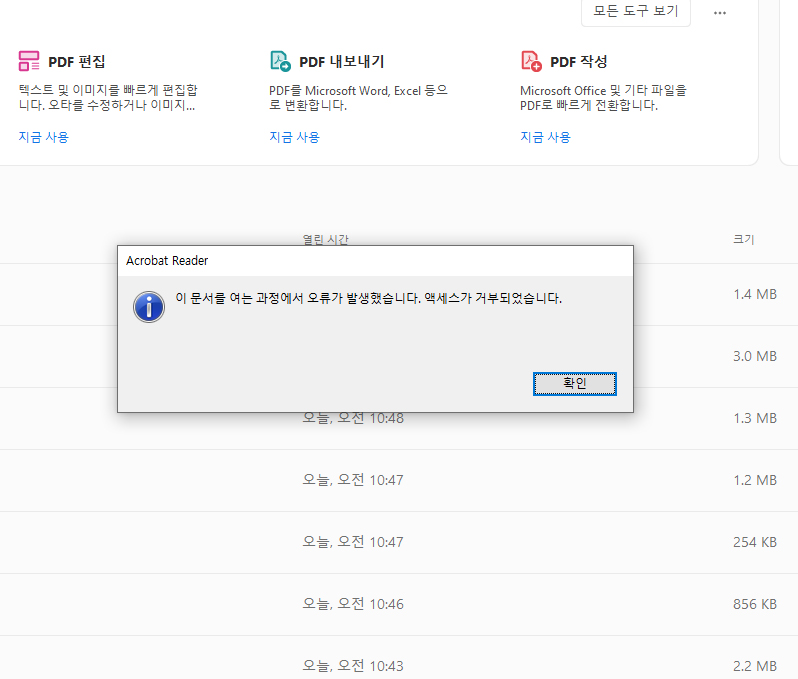Click the 확인 button in the dialog
Screen dimensions: 798x679
click(x=575, y=383)
